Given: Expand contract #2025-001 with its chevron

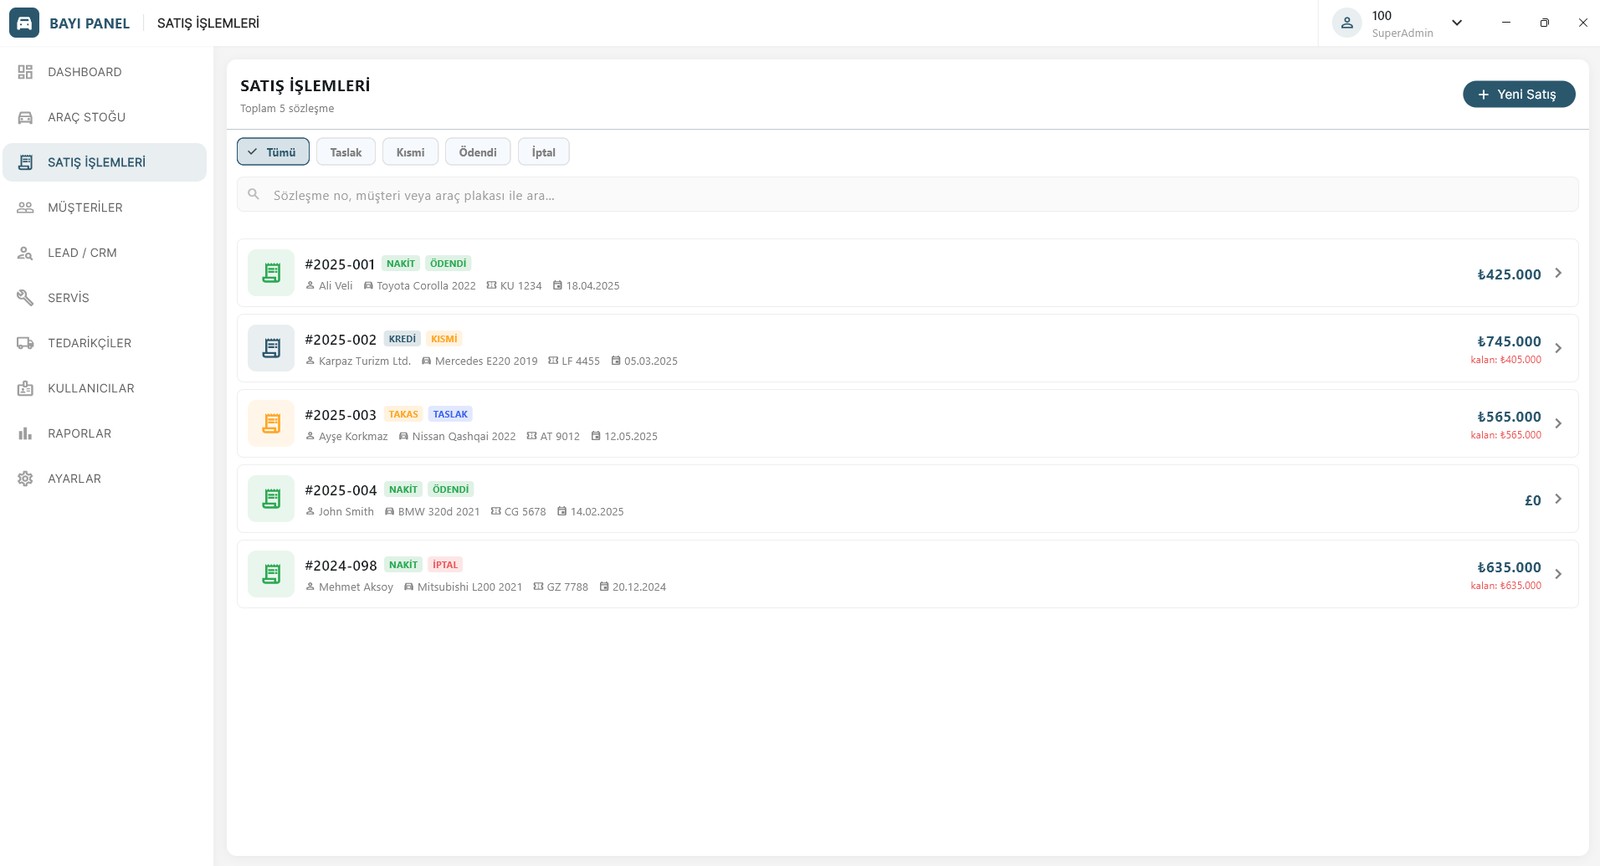Looking at the screenshot, I should coord(1558,273).
